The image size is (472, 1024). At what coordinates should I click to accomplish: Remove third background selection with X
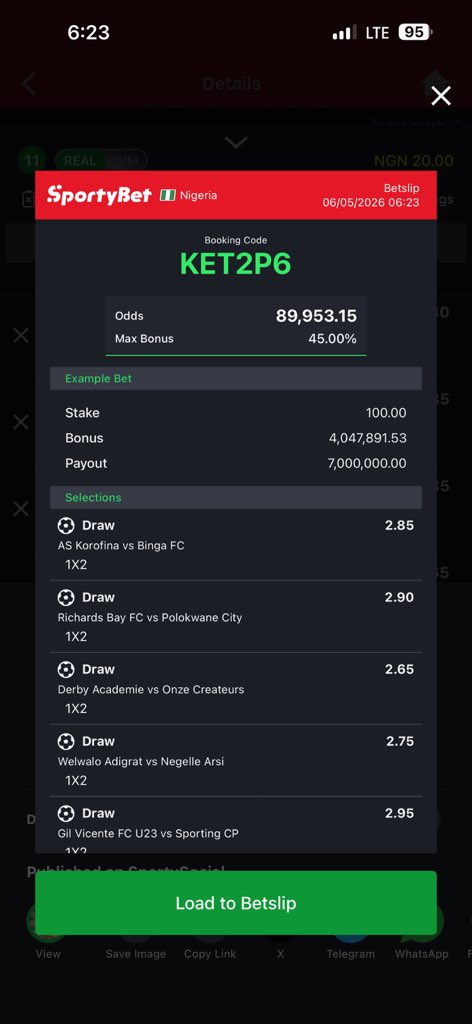21,508
